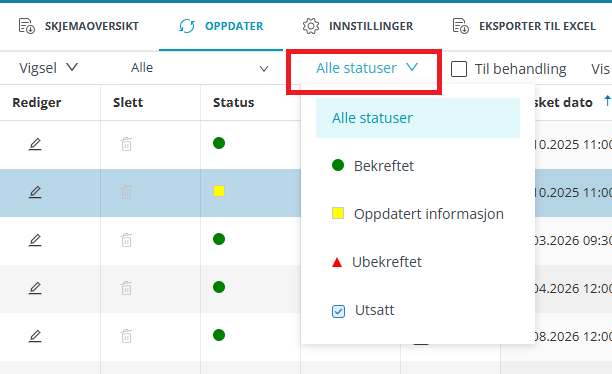612x374 pixels.
Task: Select the 03.2026 09:30 date cell
Action: [573, 240]
